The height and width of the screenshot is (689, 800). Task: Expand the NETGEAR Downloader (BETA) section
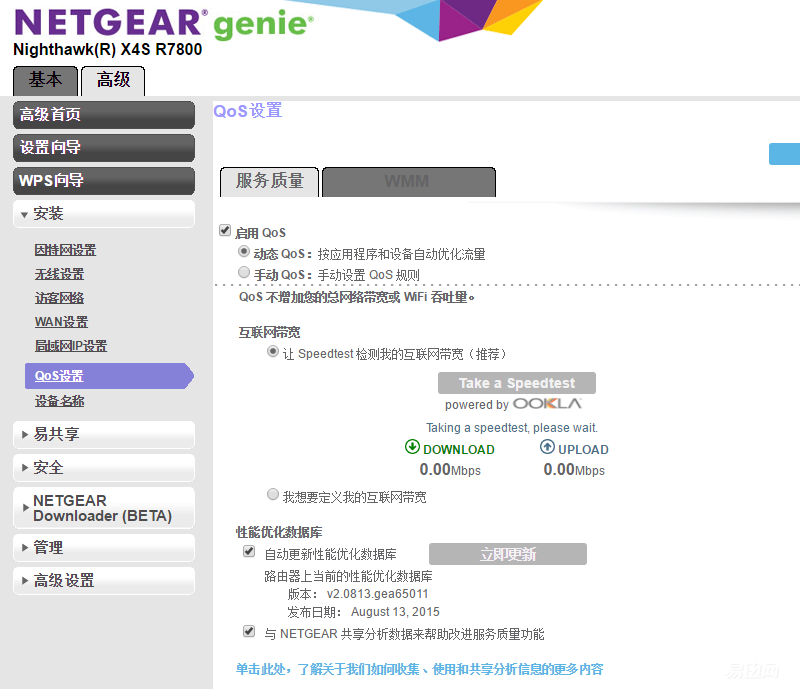coord(104,508)
